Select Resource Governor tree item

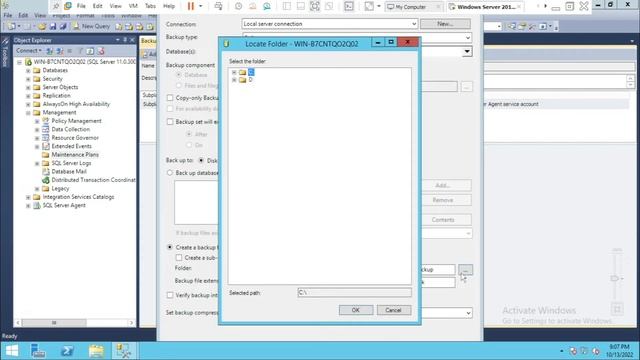coord(75,138)
